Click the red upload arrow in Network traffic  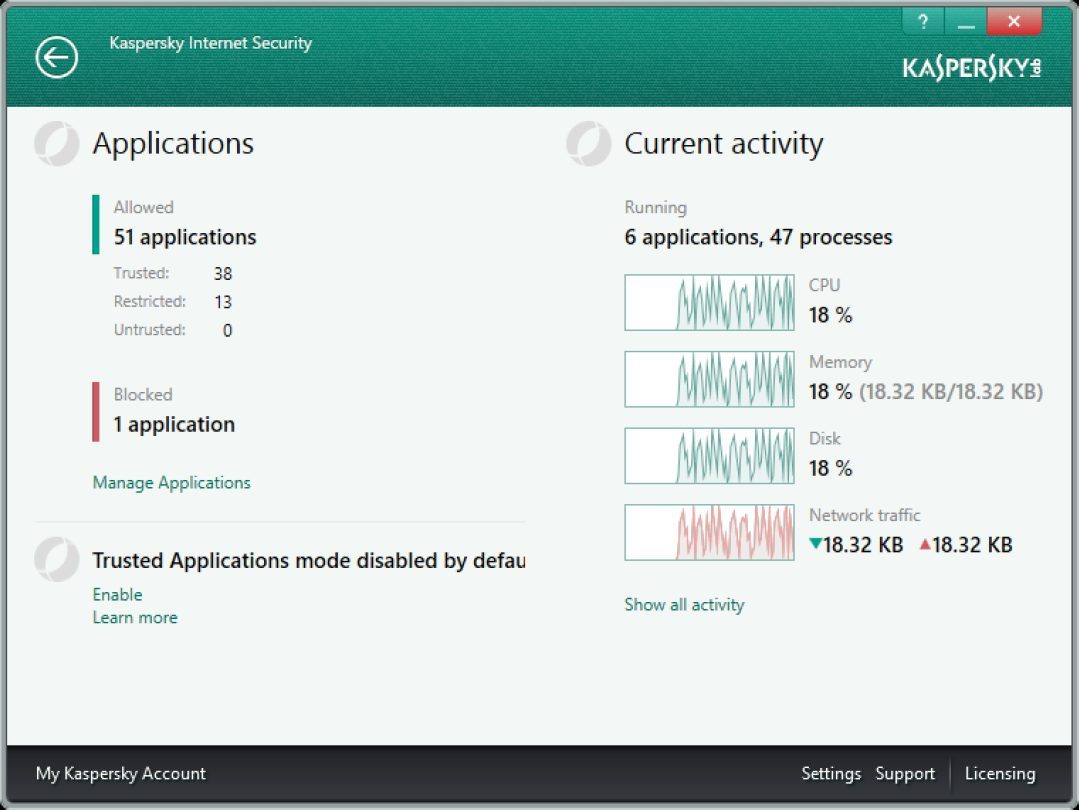click(x=924, y=545)
